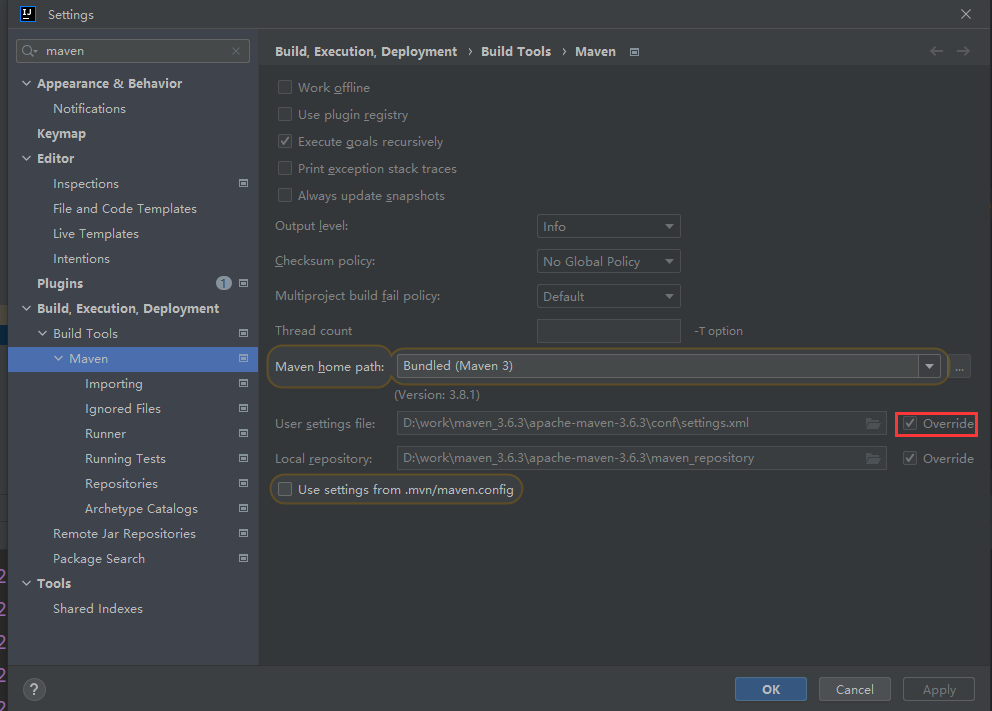Open the Checksum policy dropdown
992x711 pixels.
coord(609,261)
